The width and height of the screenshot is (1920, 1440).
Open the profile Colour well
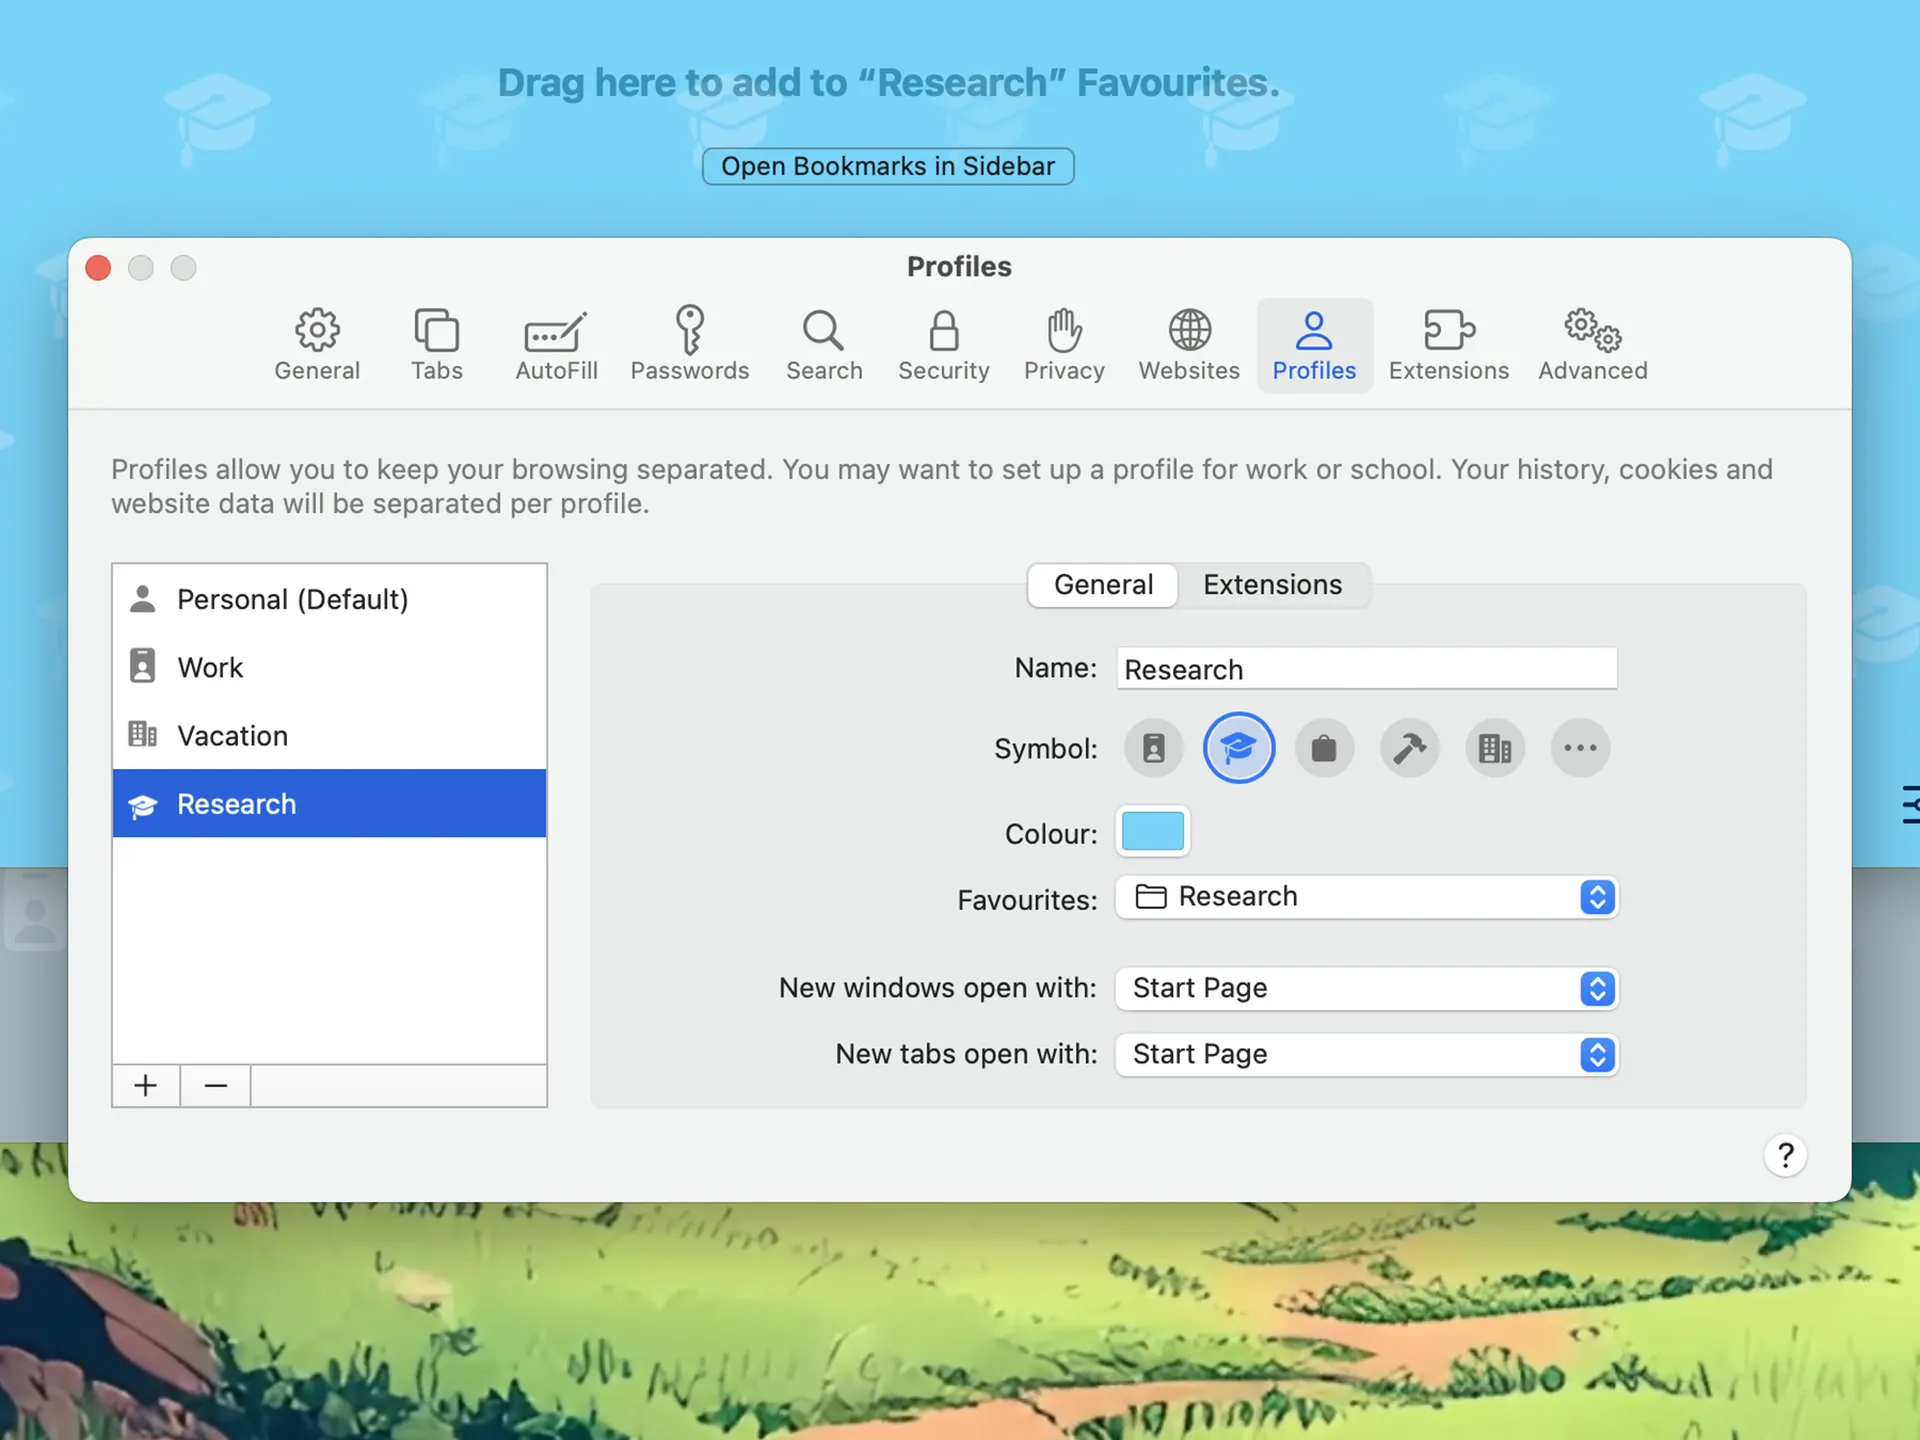tap(1152, 831)
